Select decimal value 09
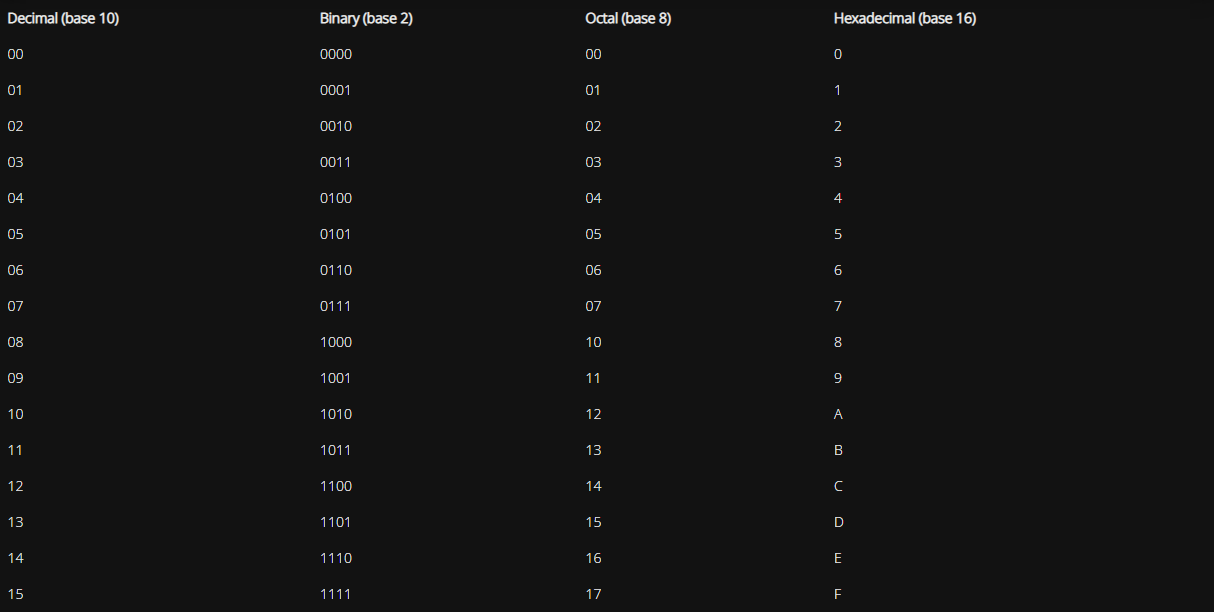 click(15, 378)
